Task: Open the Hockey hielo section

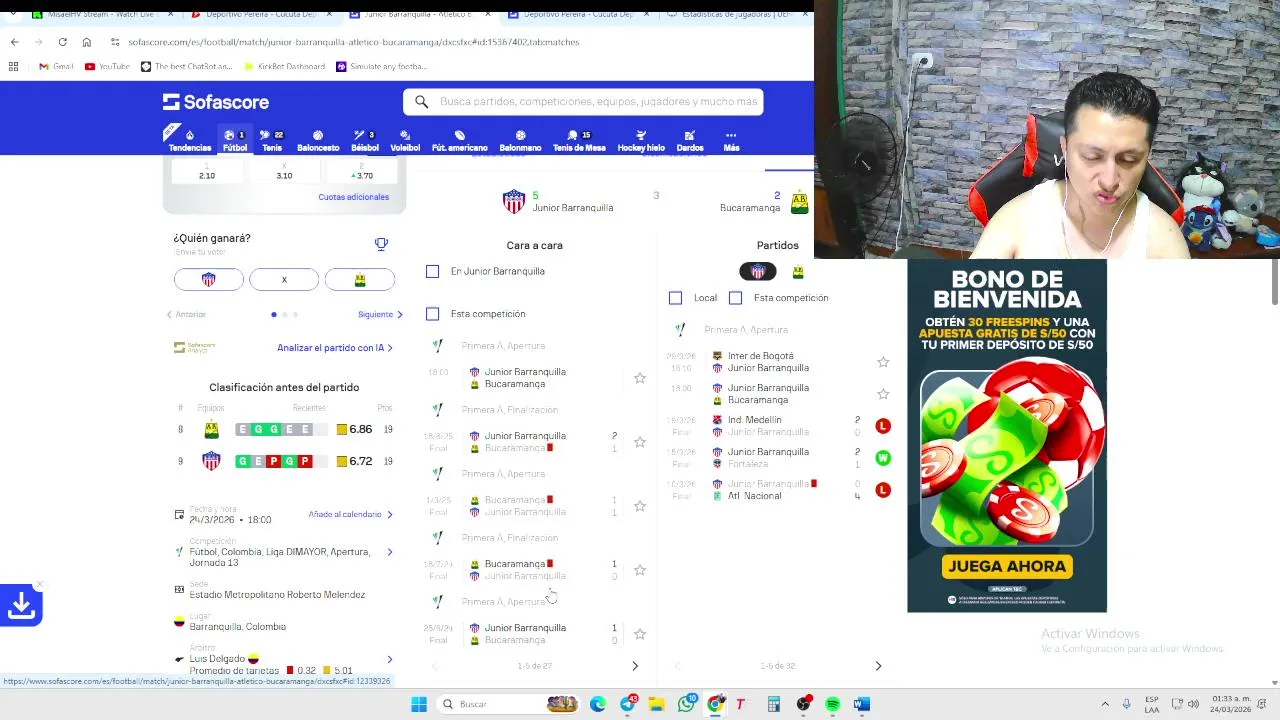Action: coord(641,140)
